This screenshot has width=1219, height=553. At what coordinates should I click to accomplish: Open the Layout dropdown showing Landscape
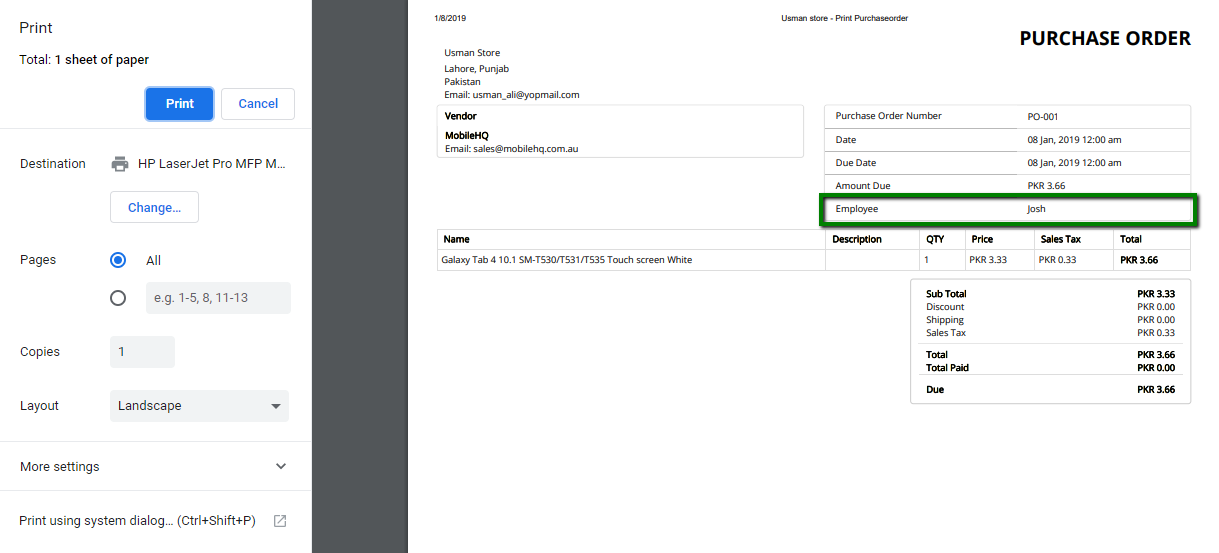click(x=199, y=406)
